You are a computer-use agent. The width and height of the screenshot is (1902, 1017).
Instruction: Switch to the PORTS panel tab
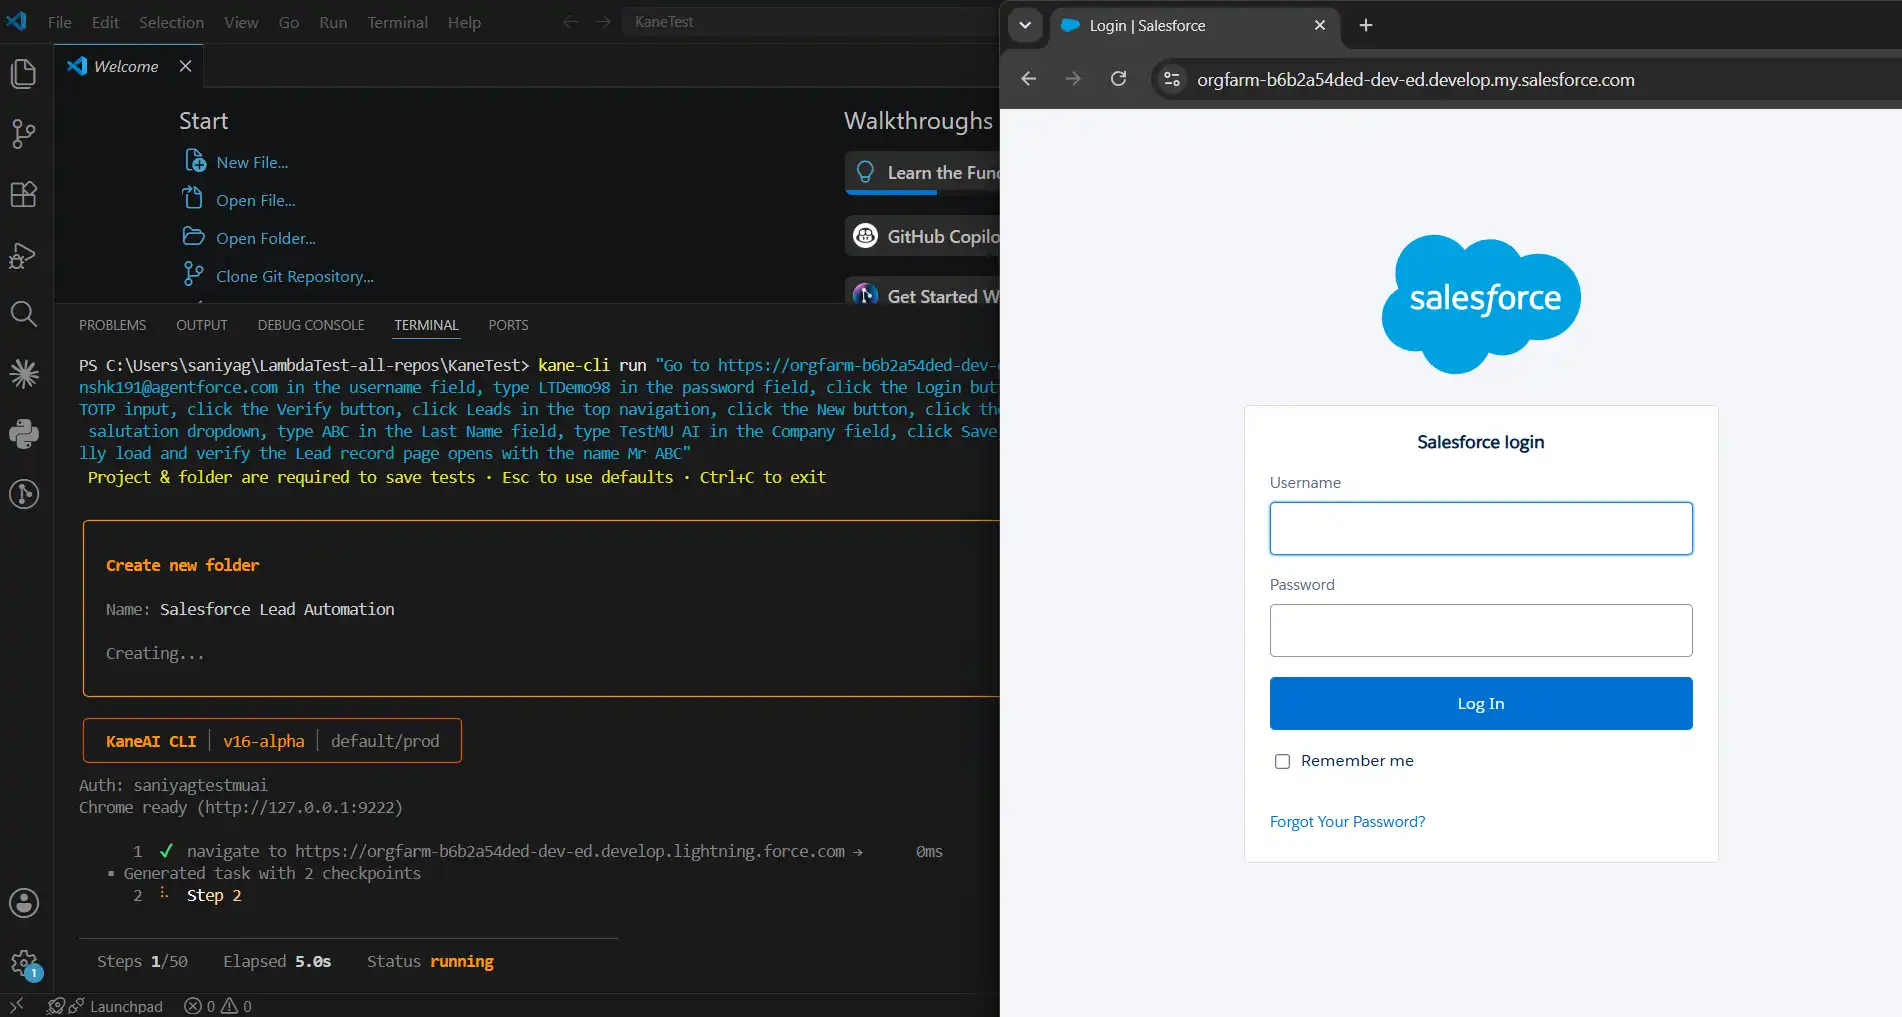pyautogui.click(x=508, y=325)
